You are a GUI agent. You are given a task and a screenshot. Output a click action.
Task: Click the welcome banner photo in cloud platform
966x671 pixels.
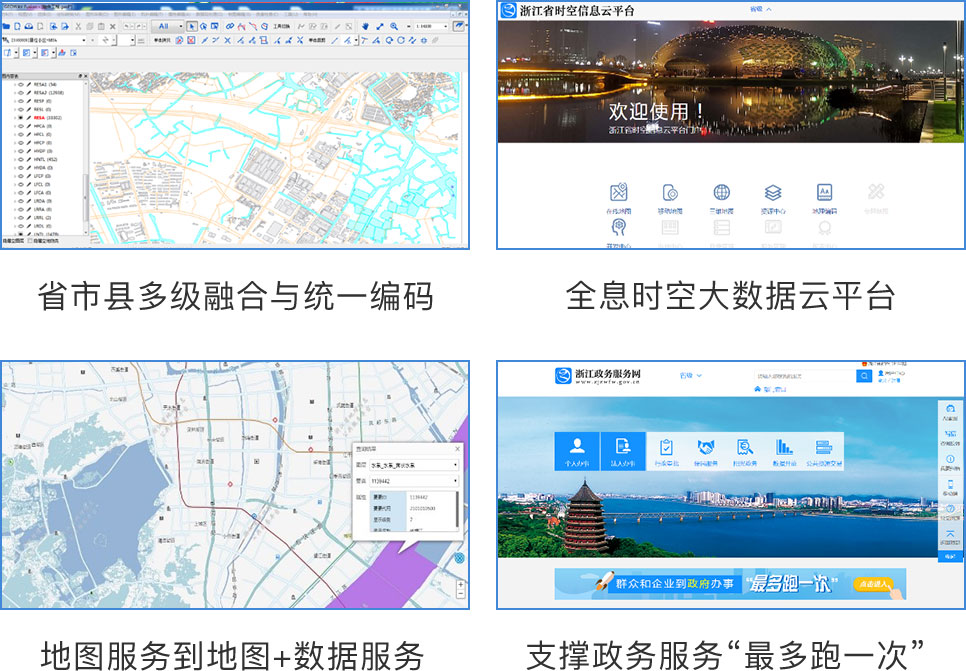pos(731,81)
